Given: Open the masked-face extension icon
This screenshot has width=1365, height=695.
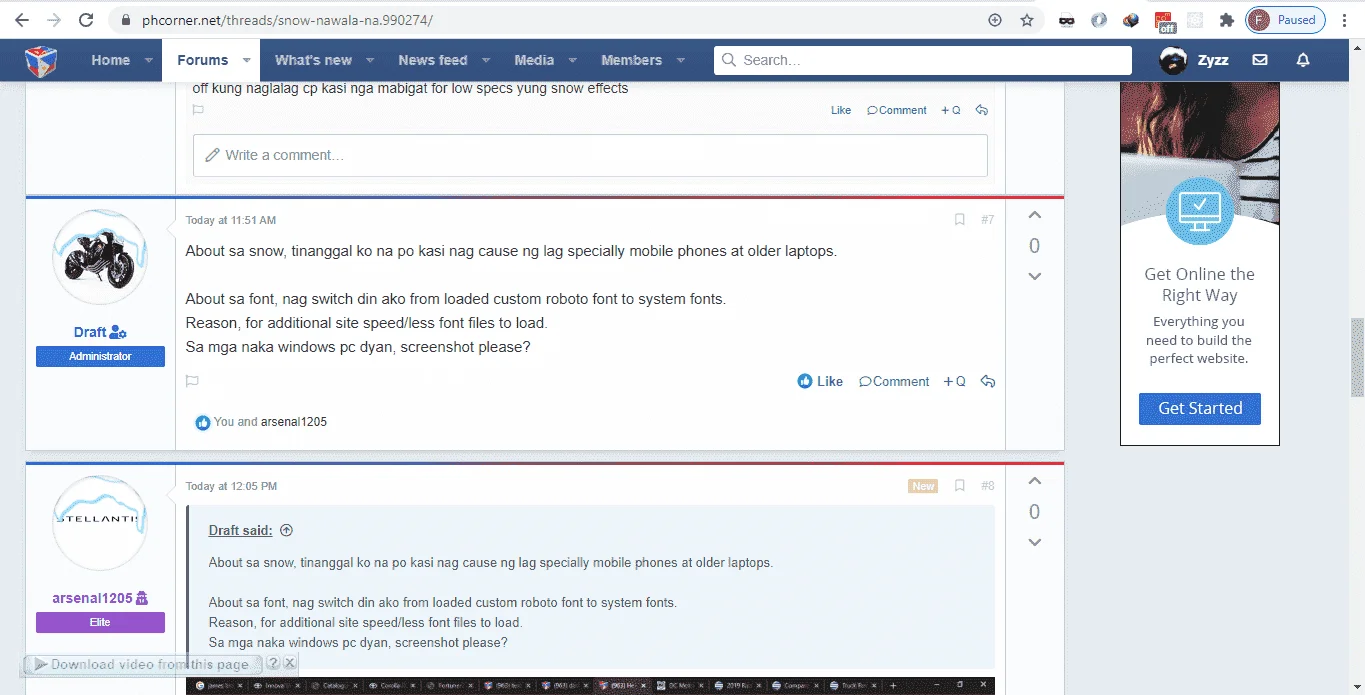Looking at the screenshot, I should tap(1067, 20).
